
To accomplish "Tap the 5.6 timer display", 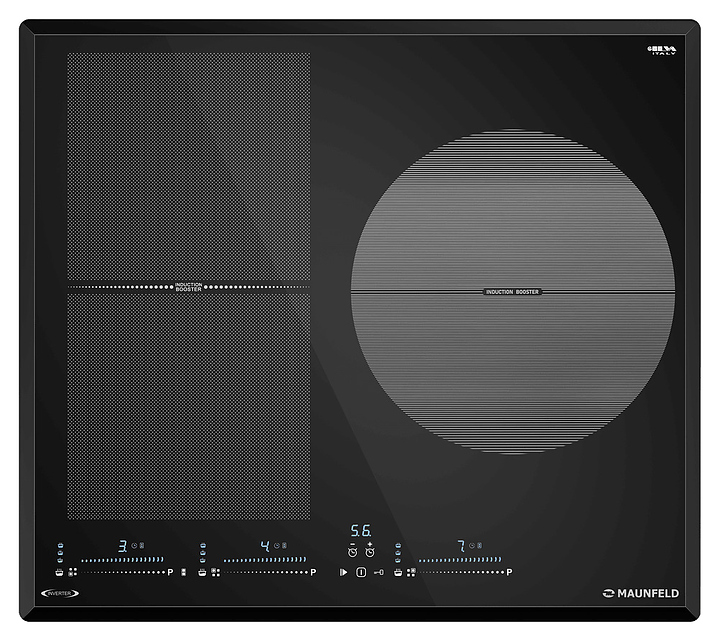I will coord(360,532).
